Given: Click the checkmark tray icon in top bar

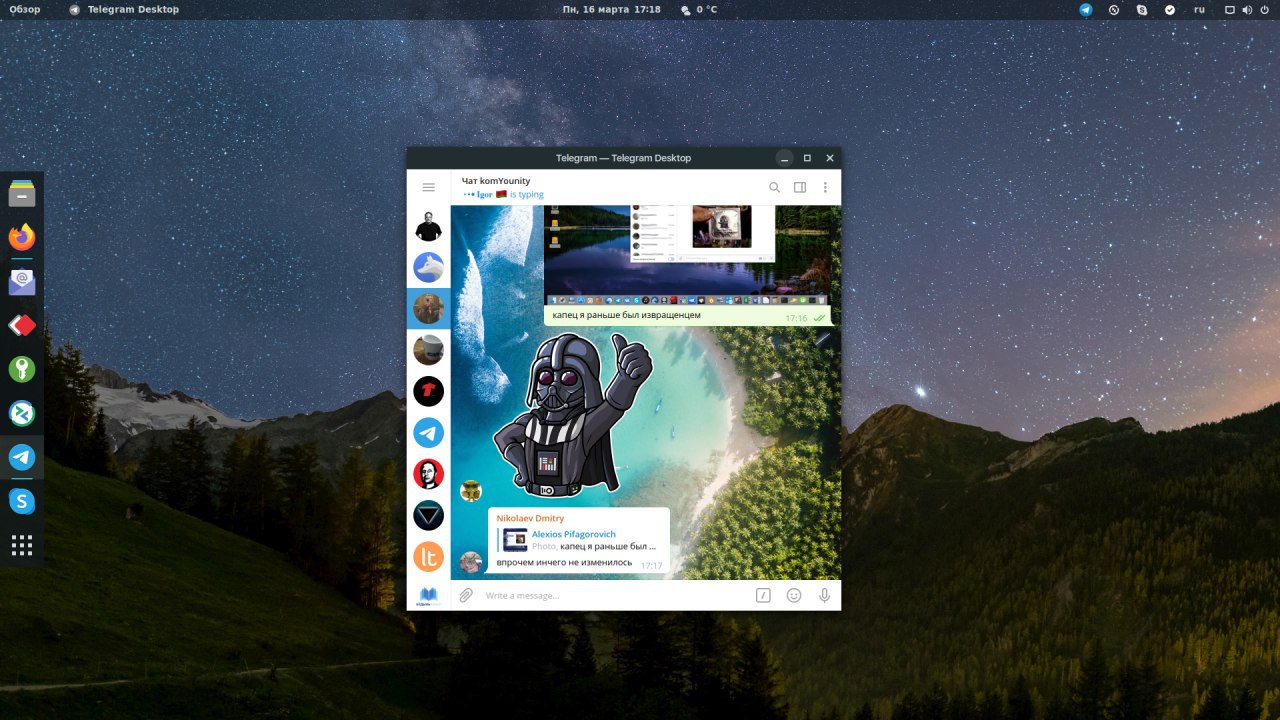Looking at the screenshot, I should click(1170, 9).
